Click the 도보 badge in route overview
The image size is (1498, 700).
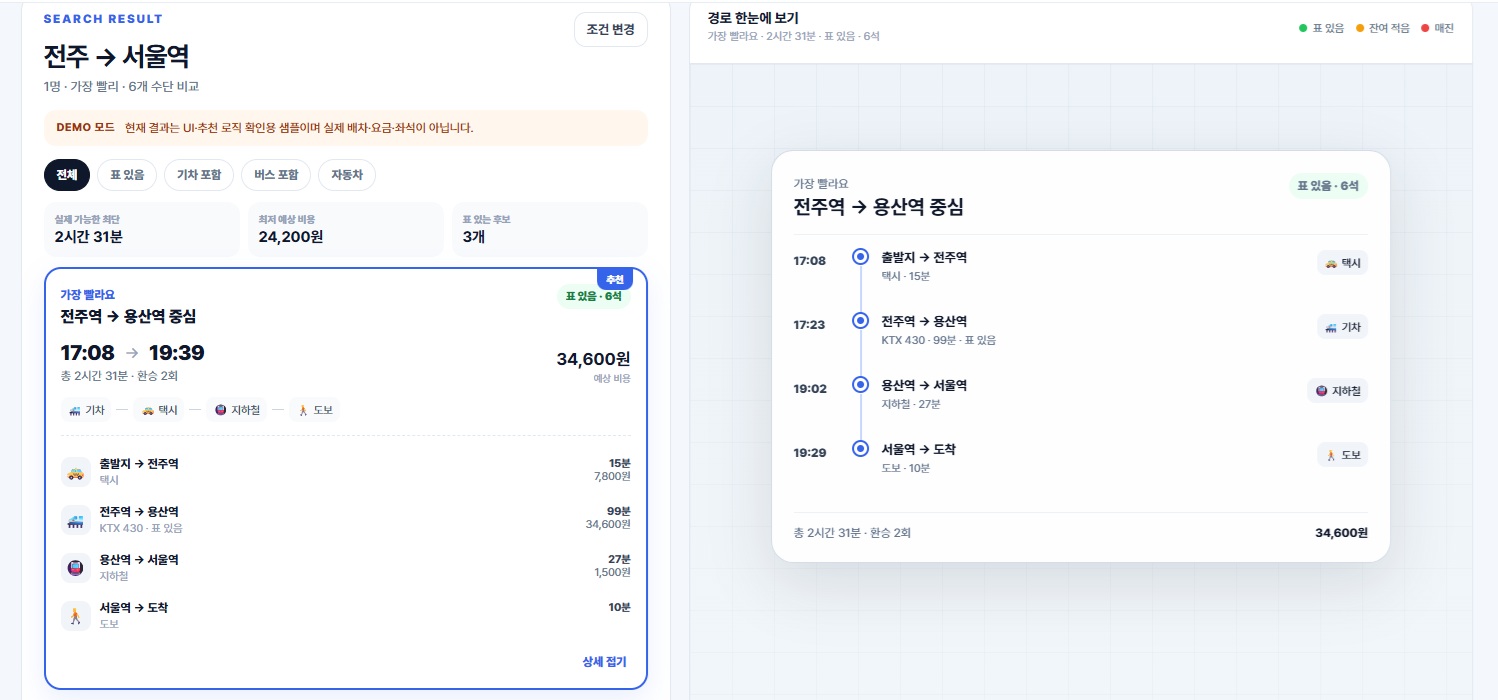click(1342, 455)
